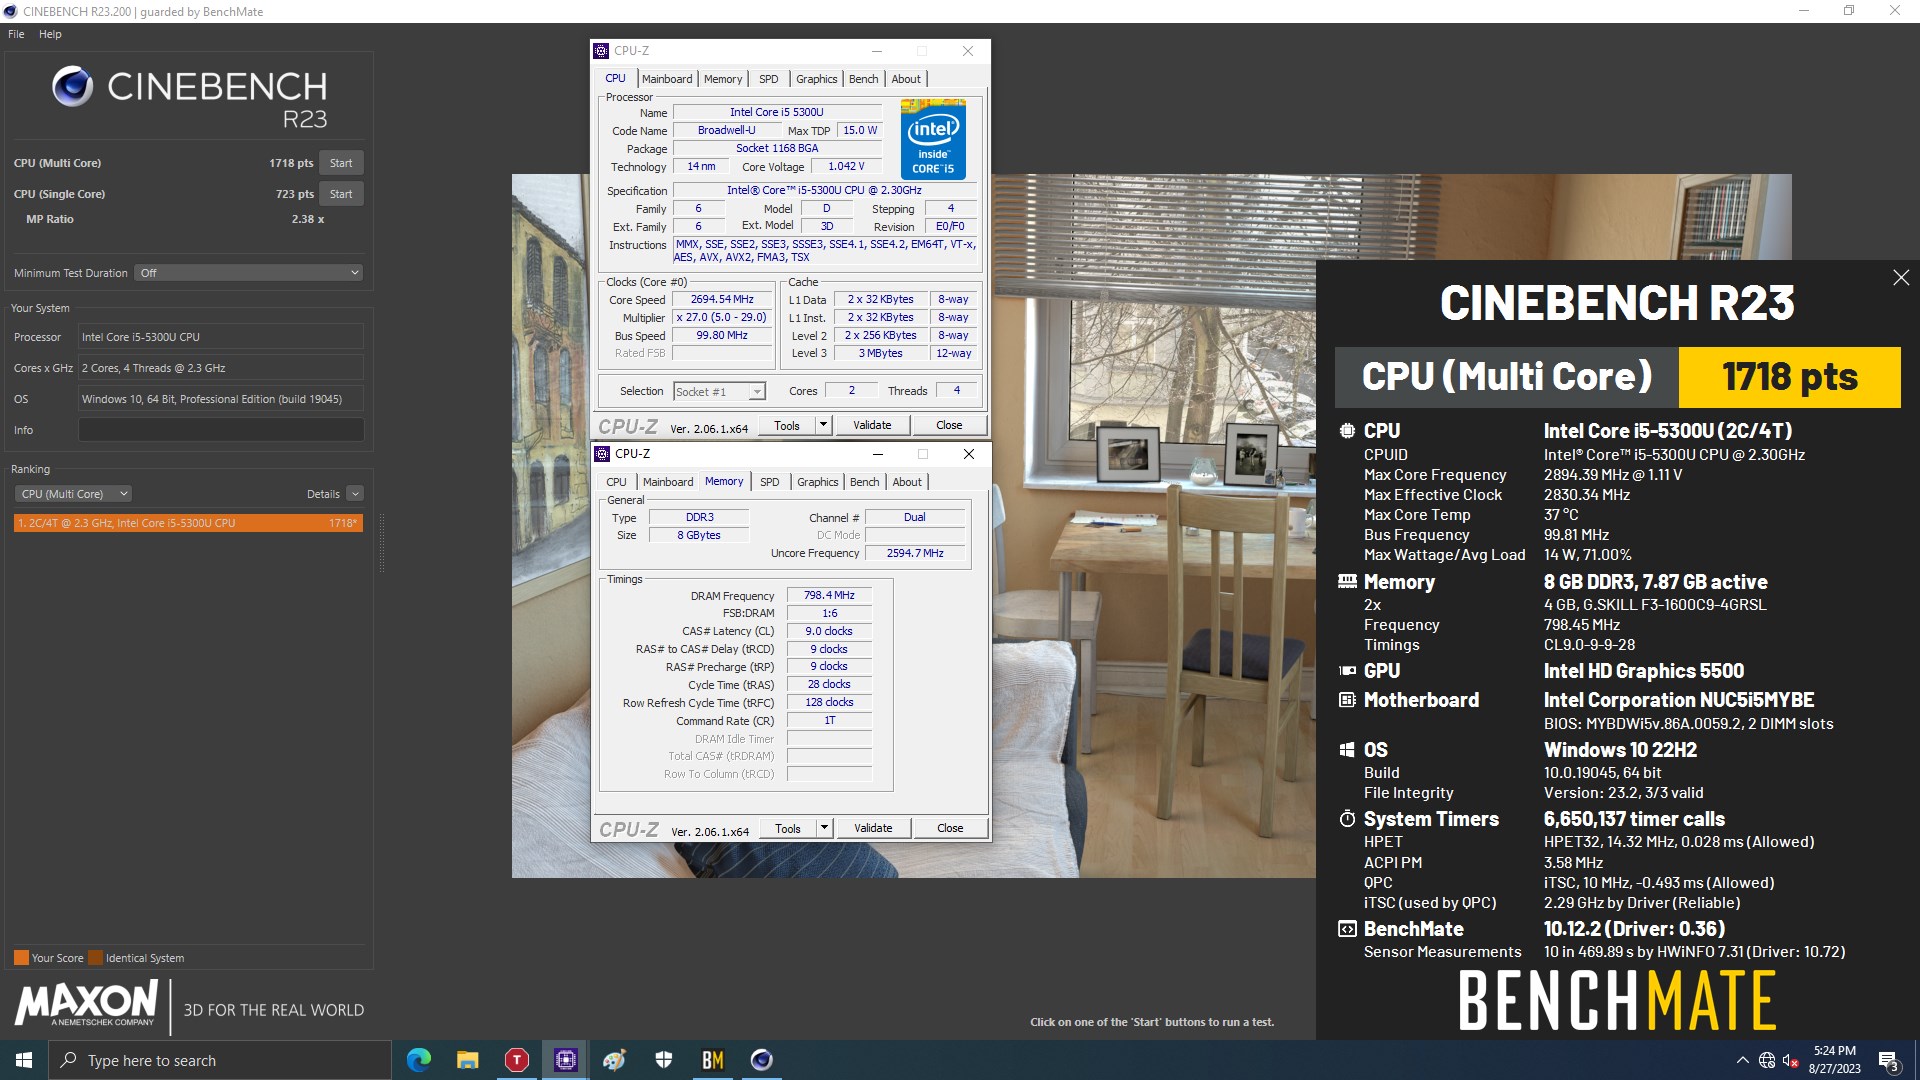Open Cinebench taskbar icon
Screen dimensions: 1920x1080
tap(762, 1060)
